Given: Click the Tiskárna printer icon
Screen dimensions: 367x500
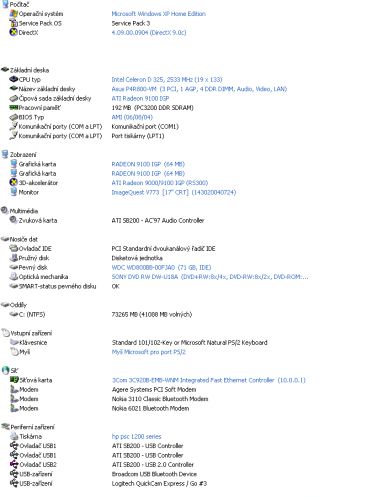Looking at the screenshot, I should (x=14, y=436).
